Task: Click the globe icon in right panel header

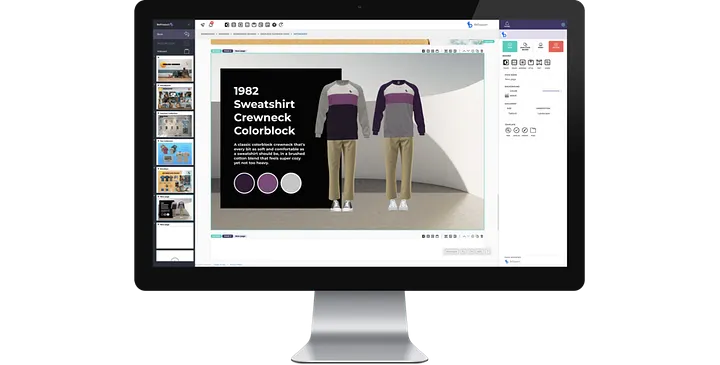Action: coord(563,25)
